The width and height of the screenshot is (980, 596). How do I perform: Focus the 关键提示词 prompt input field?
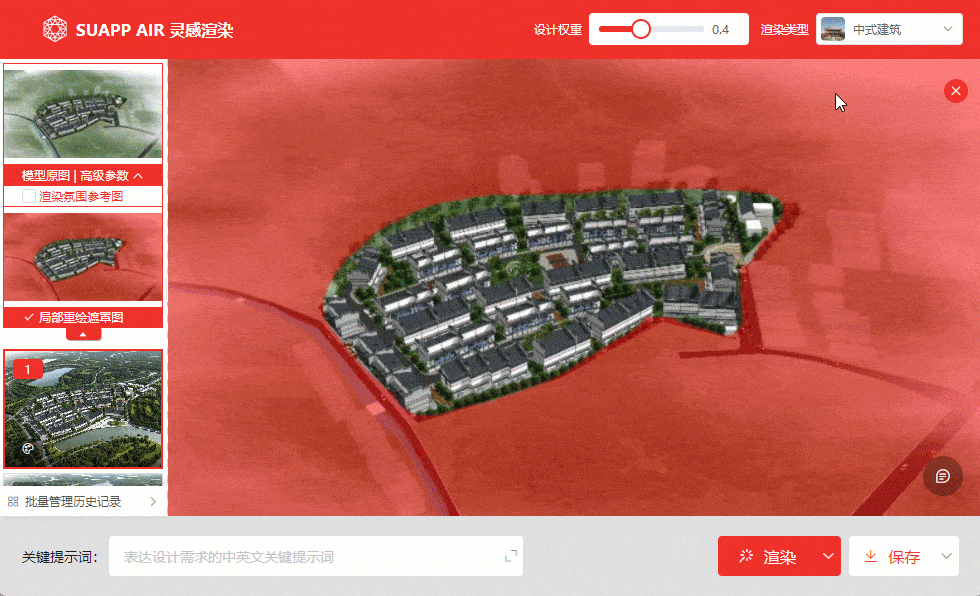pyautogui.click(x=316, y=556)
